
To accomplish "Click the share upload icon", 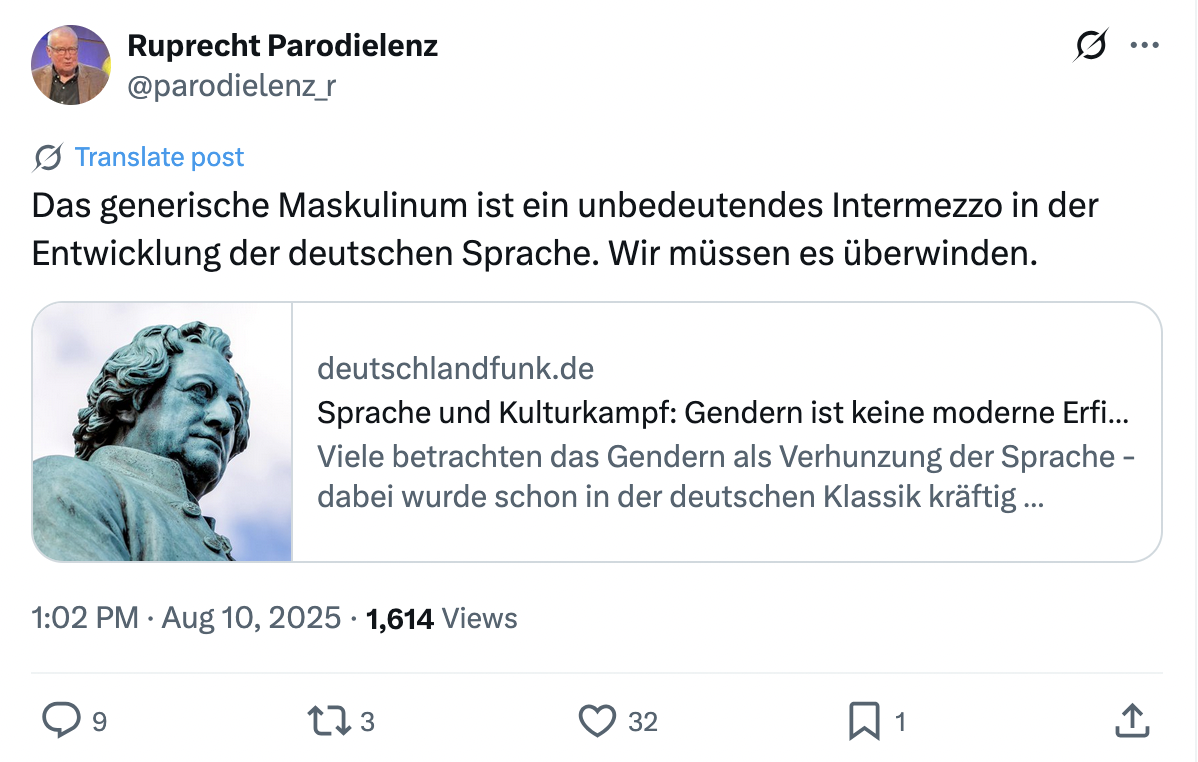I will point(1130,720).
